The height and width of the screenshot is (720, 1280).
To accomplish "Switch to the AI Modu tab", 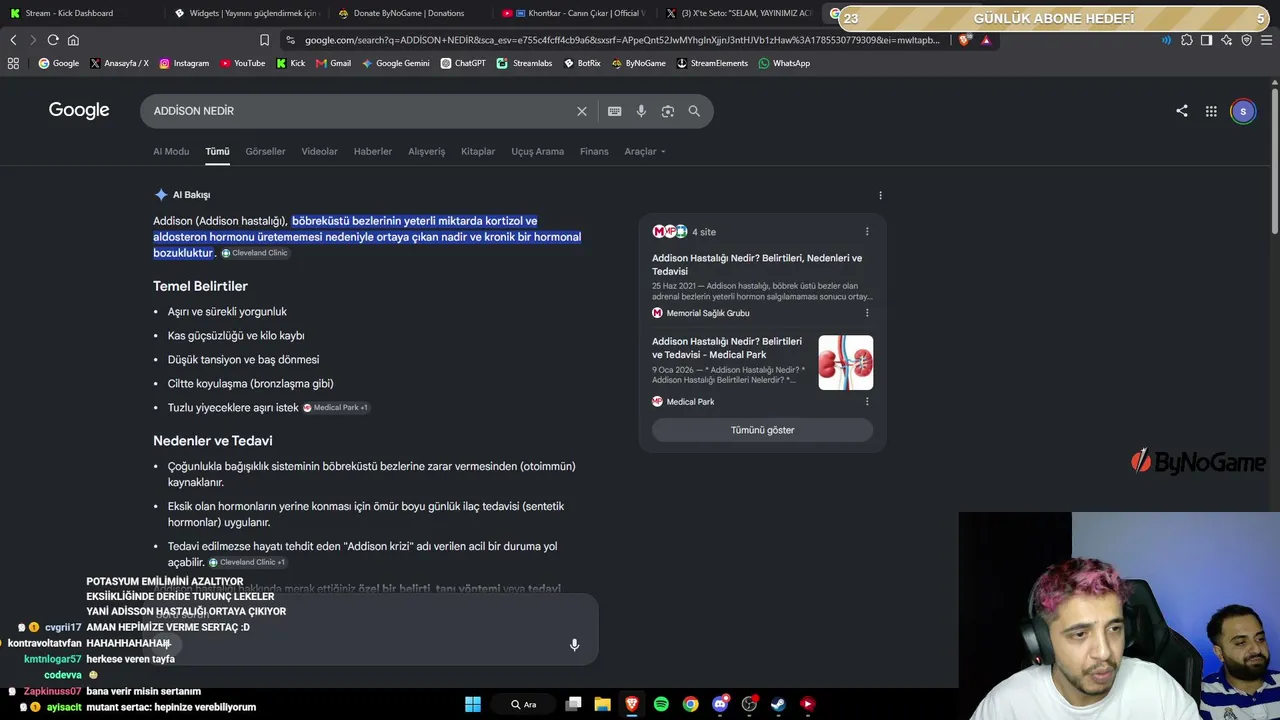I will pyautogui.click(x=171, y=152).
